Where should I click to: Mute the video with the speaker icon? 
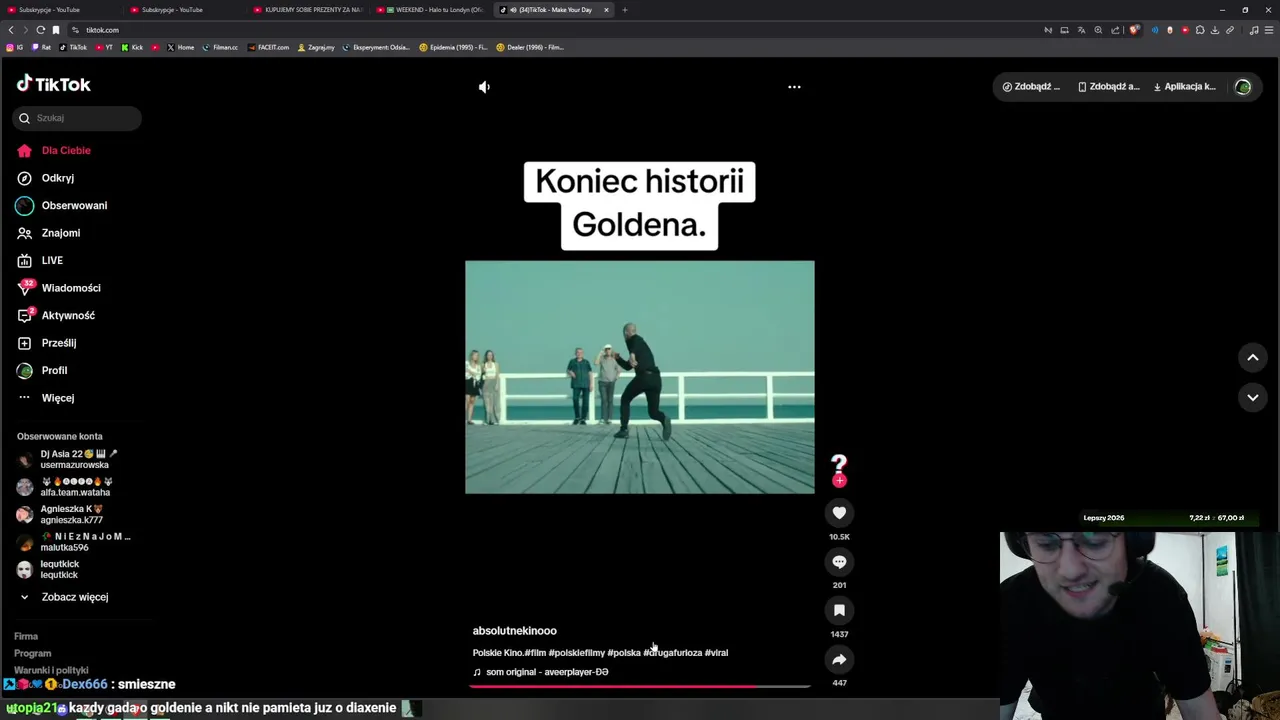coord(484,87)
